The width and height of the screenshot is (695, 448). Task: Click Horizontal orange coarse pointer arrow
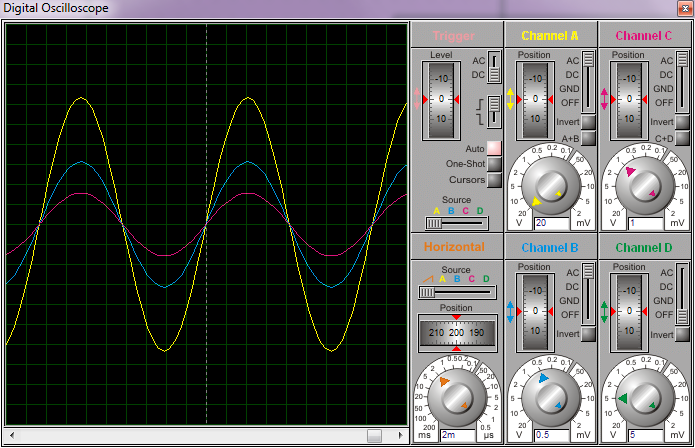tap(444, 382)
